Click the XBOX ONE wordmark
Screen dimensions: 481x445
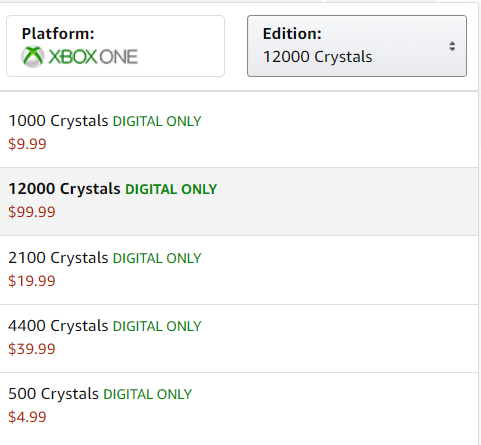(x=93, y=57)
